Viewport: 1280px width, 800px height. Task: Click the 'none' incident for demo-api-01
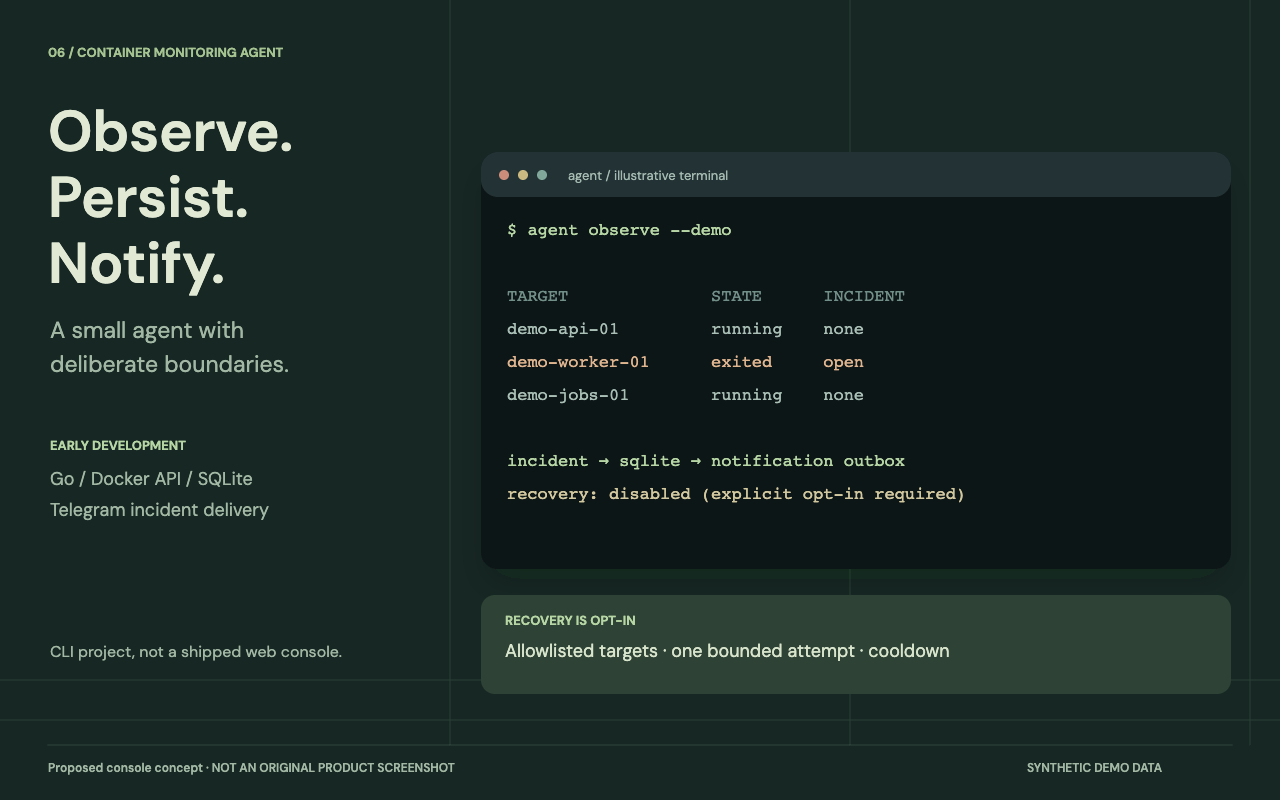pos(843,329)
